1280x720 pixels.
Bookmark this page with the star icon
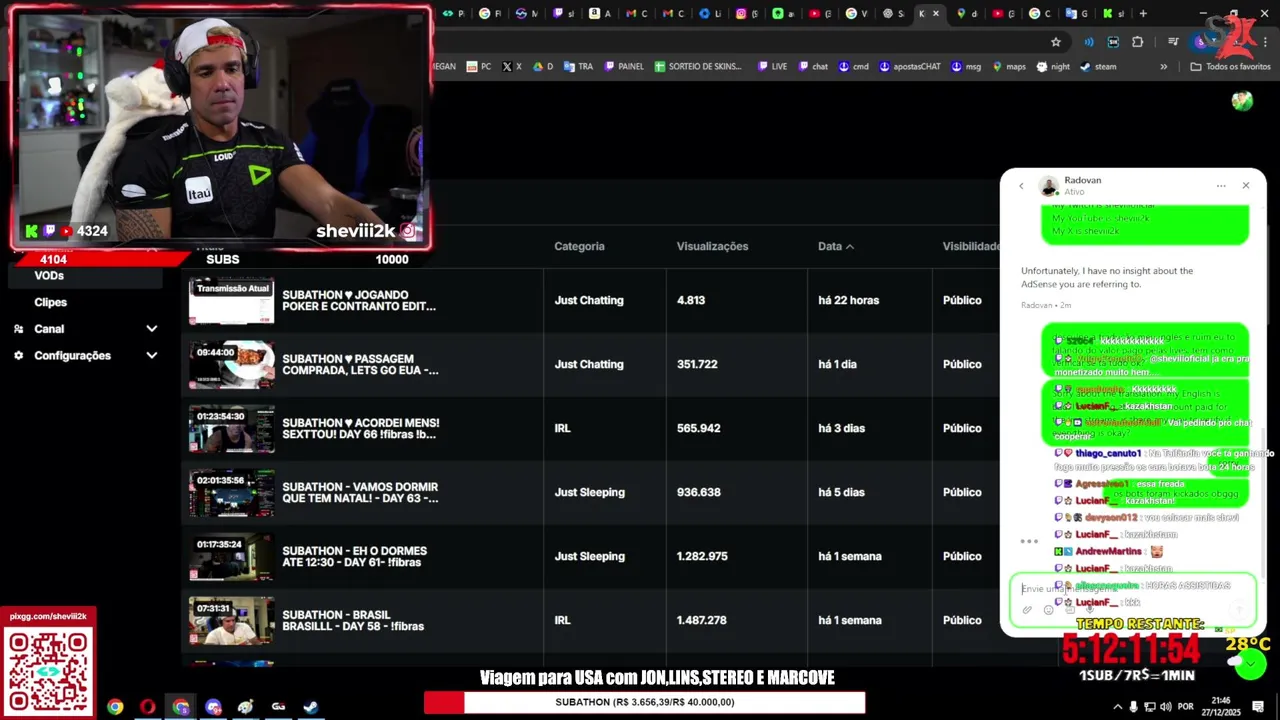click(1055, 42)
